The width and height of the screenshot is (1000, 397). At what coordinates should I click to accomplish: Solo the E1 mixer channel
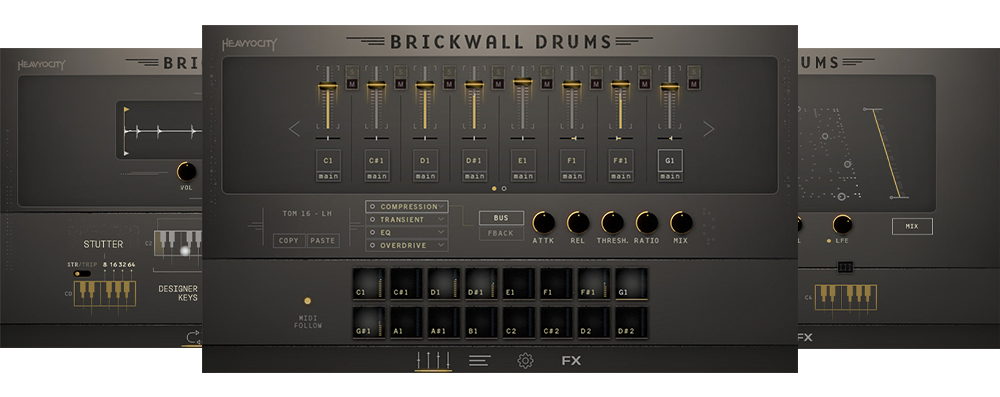click(547, 71)
